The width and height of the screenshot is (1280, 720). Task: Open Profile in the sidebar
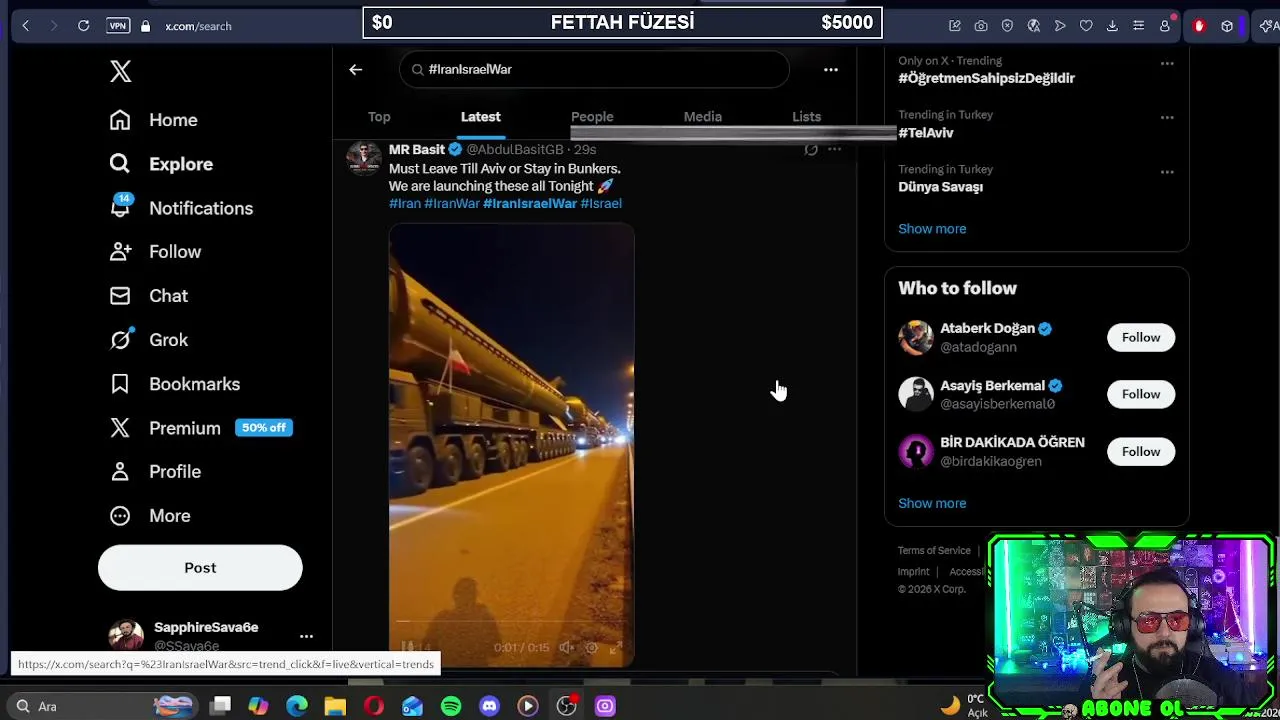(155, 472)
